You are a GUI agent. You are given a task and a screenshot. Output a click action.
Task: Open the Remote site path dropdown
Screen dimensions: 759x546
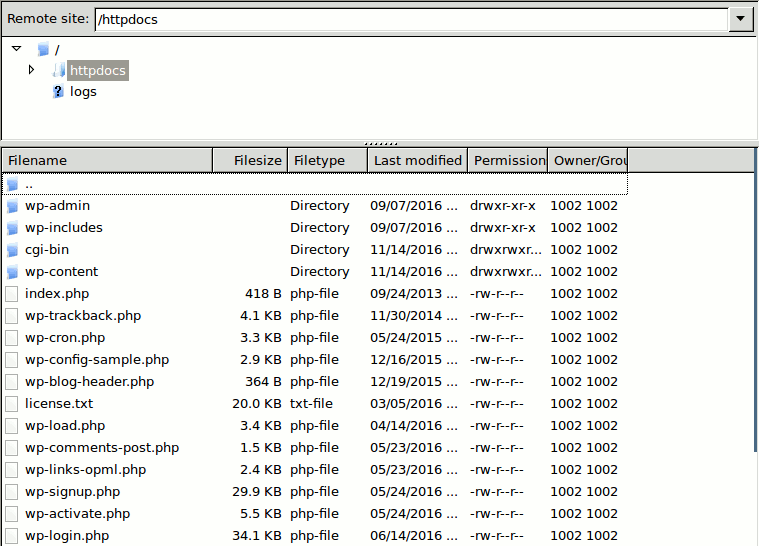pyautogui.click(x=741, y=19)
